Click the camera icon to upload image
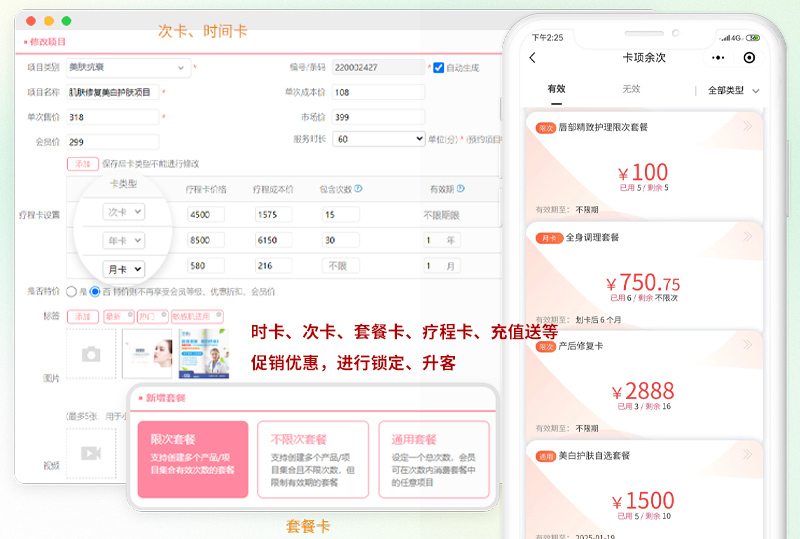This screenshot has height=539, width=800. coord(91,354)
